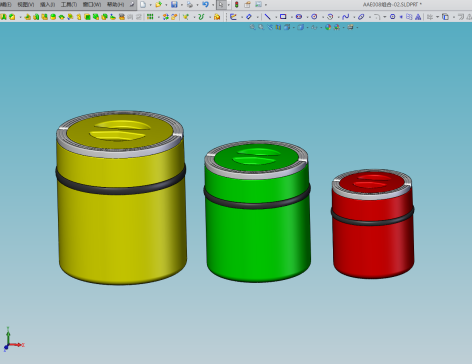This screenshot has width=472, height=364.
Task: Toggle the Section View icon
Action: [x=278, y=27]
